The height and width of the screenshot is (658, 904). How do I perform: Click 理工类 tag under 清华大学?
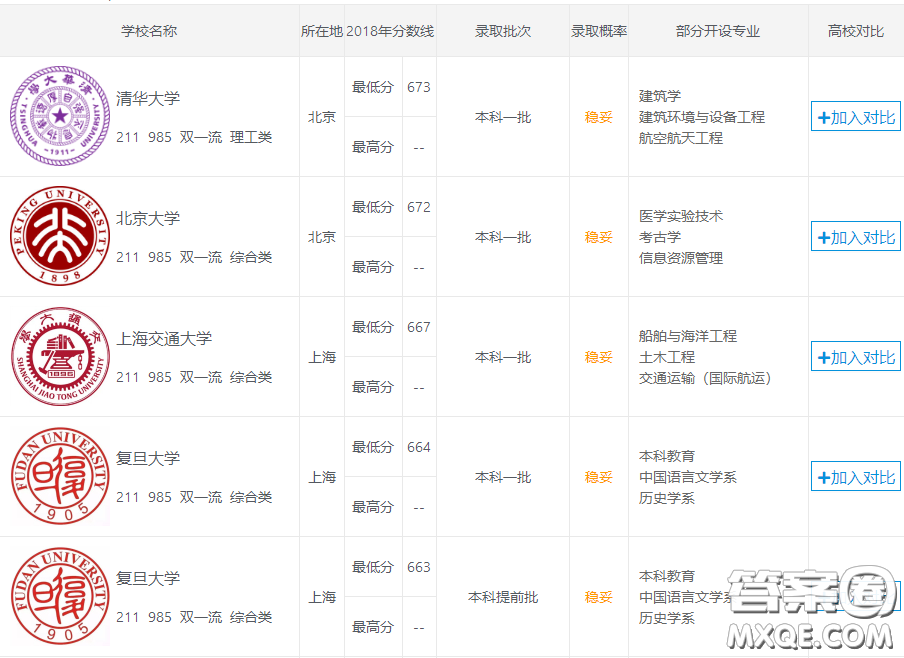point(251,137)
